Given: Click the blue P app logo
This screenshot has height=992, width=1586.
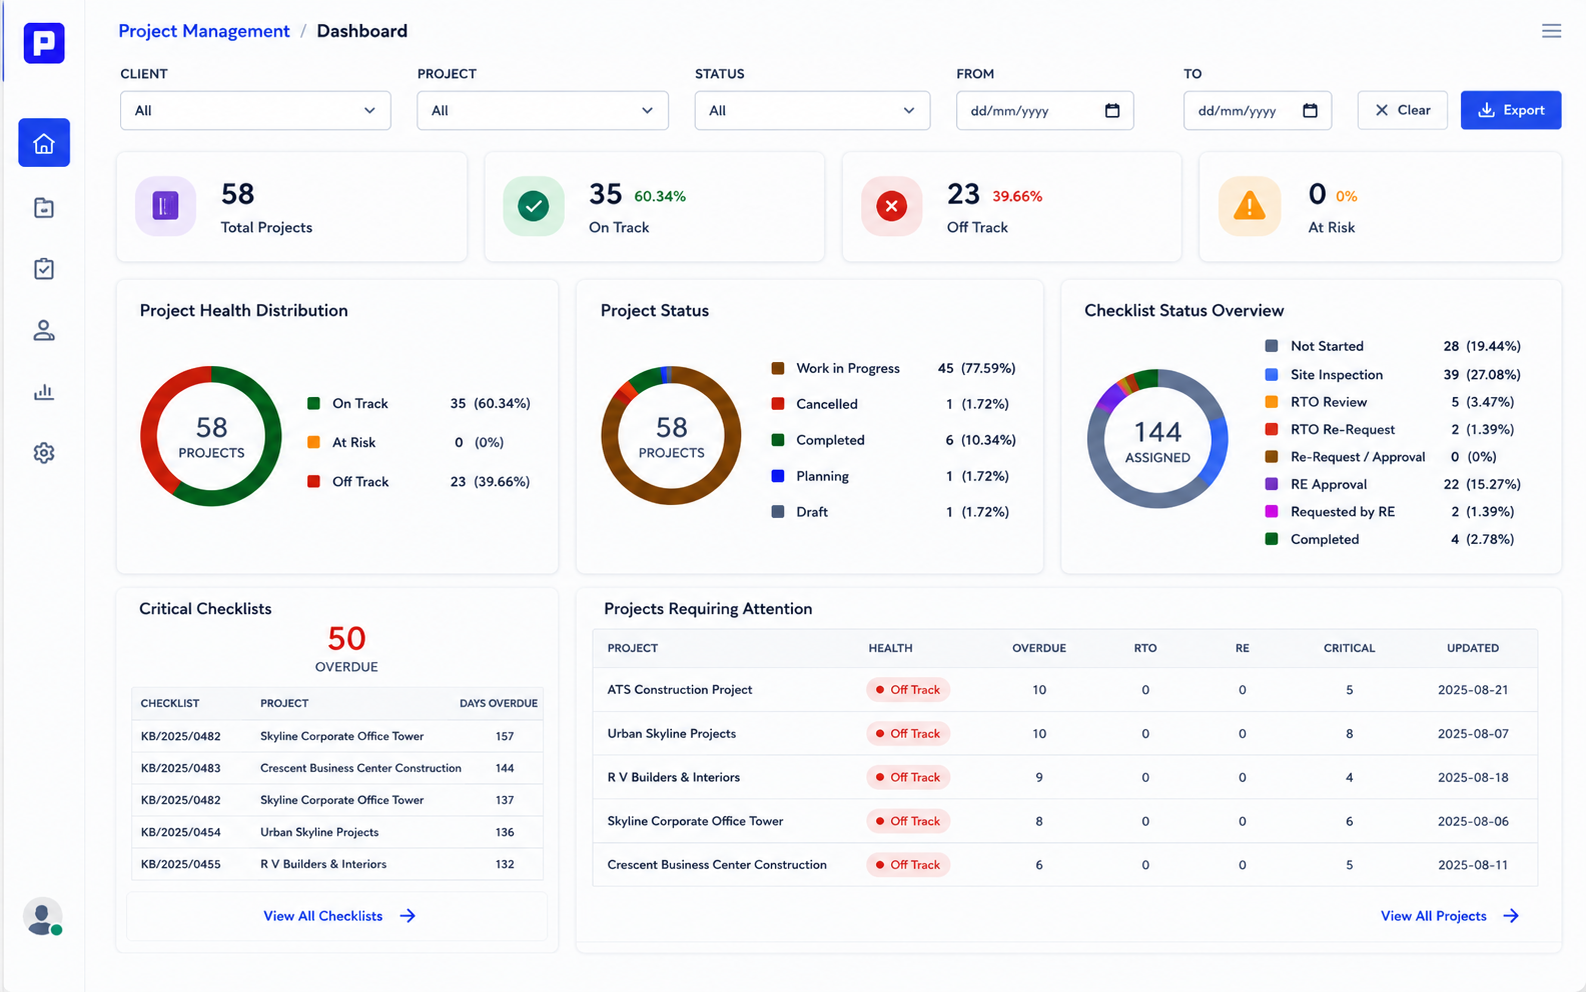Looking at the screenshot, I should click(x=44, y=43).
